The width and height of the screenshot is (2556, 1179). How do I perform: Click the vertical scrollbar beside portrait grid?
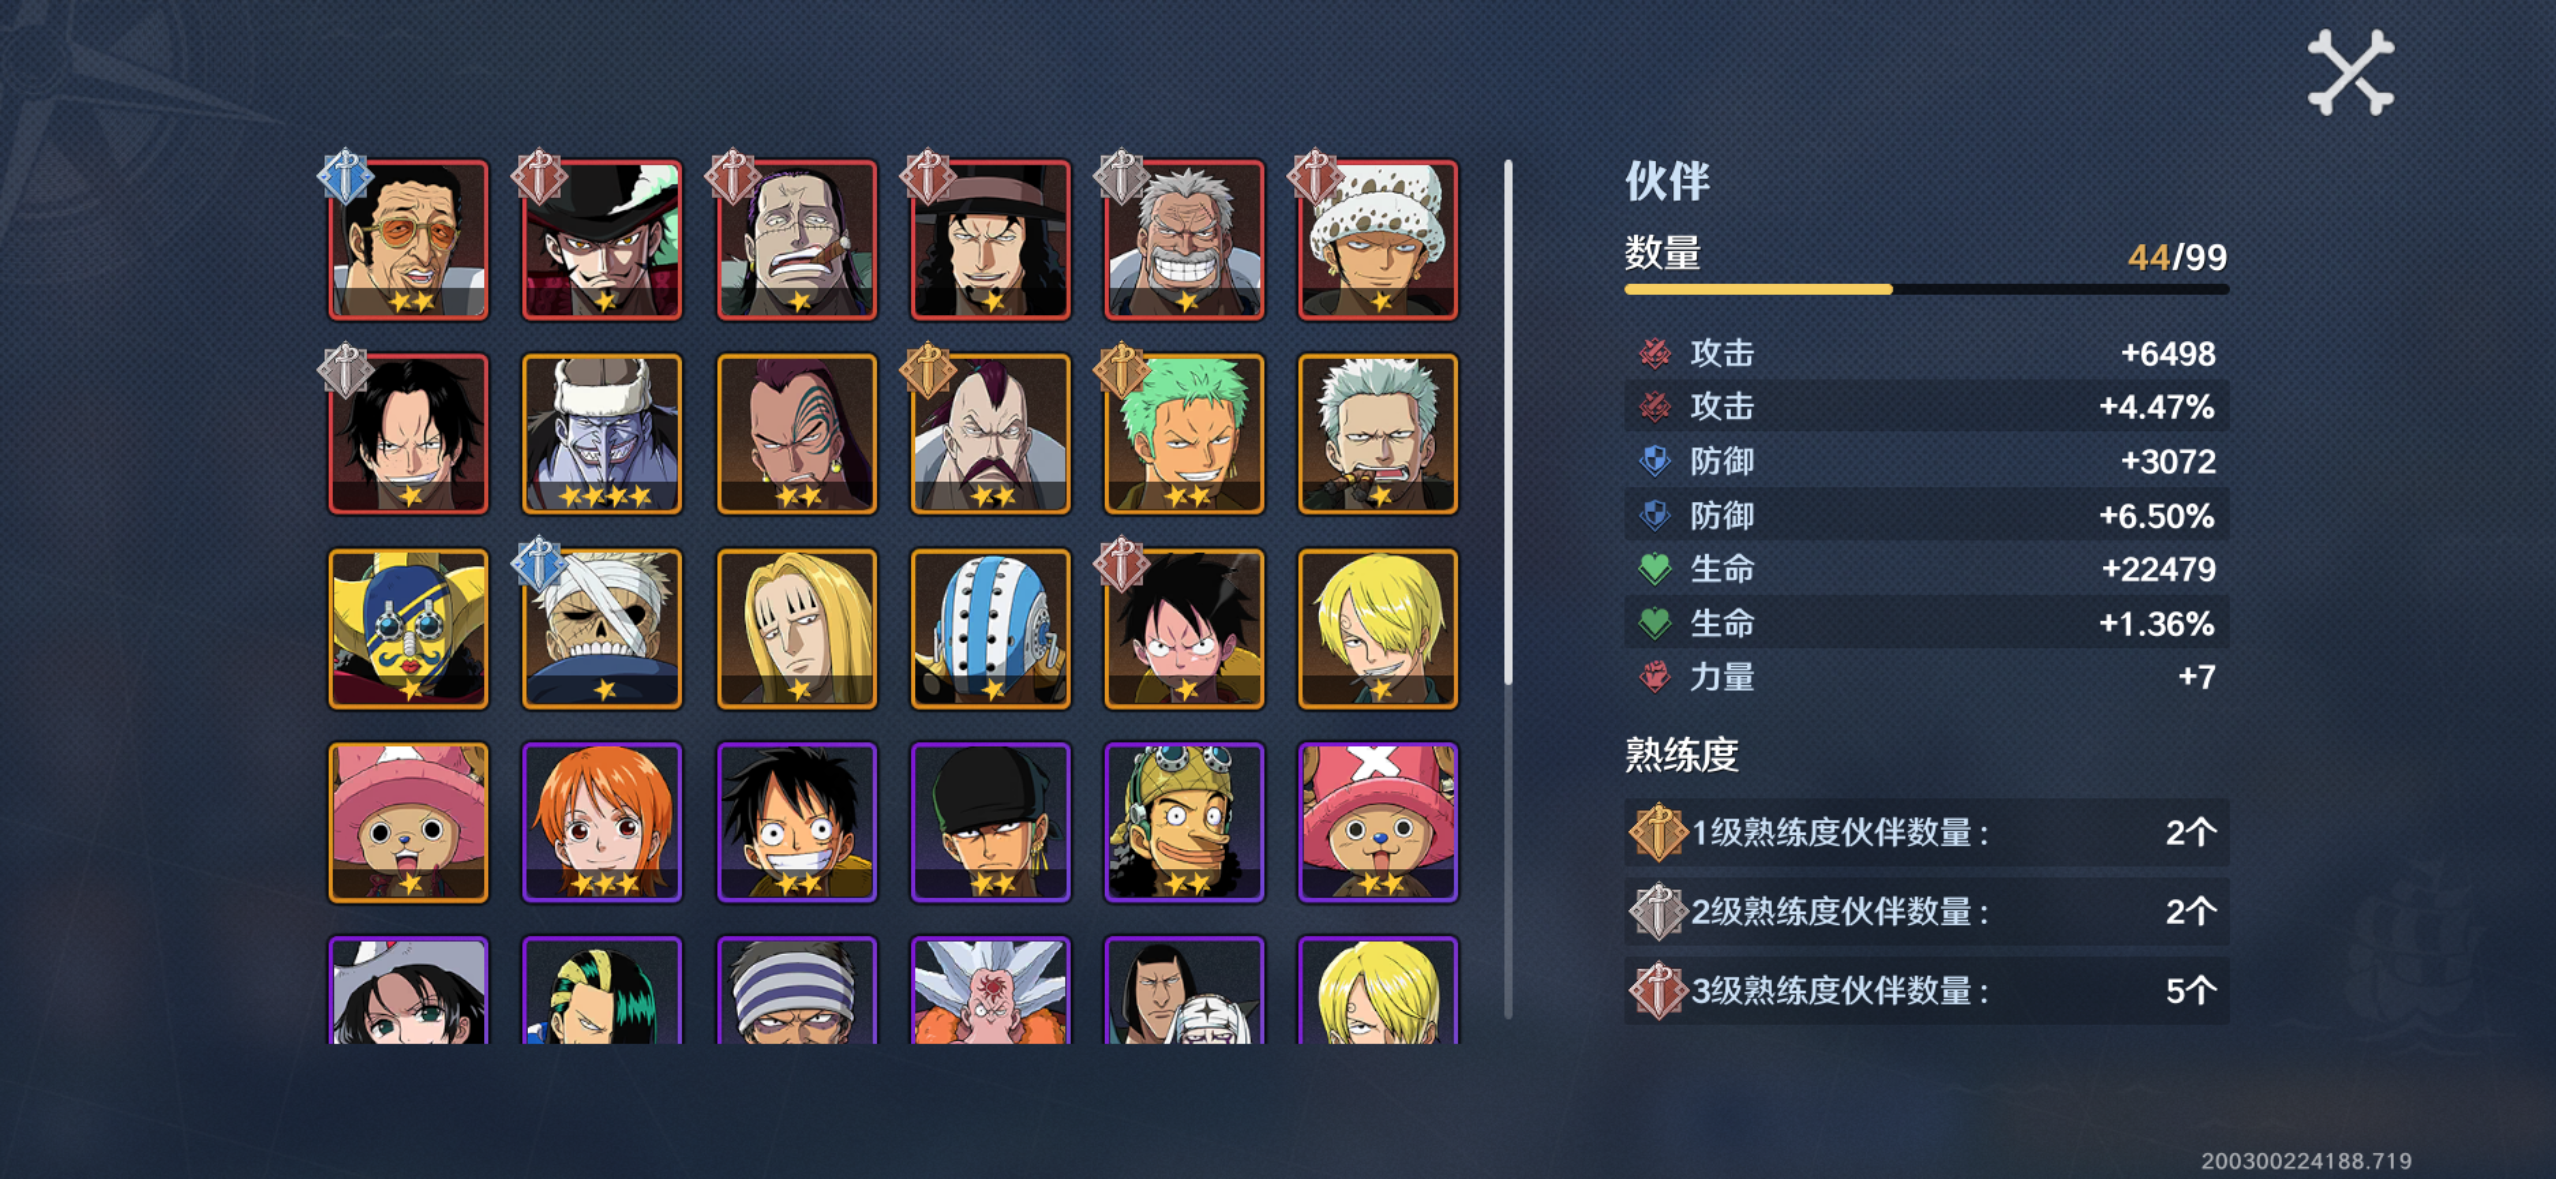pyautogui.click(x=1508, y=588)
